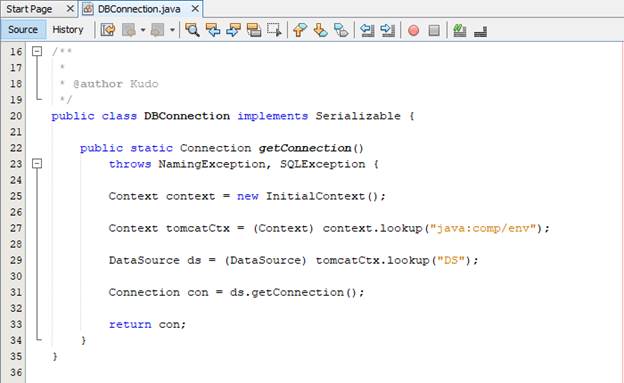Click the Uncomment lines icon

pyautogui.click(x=481, y=31)
